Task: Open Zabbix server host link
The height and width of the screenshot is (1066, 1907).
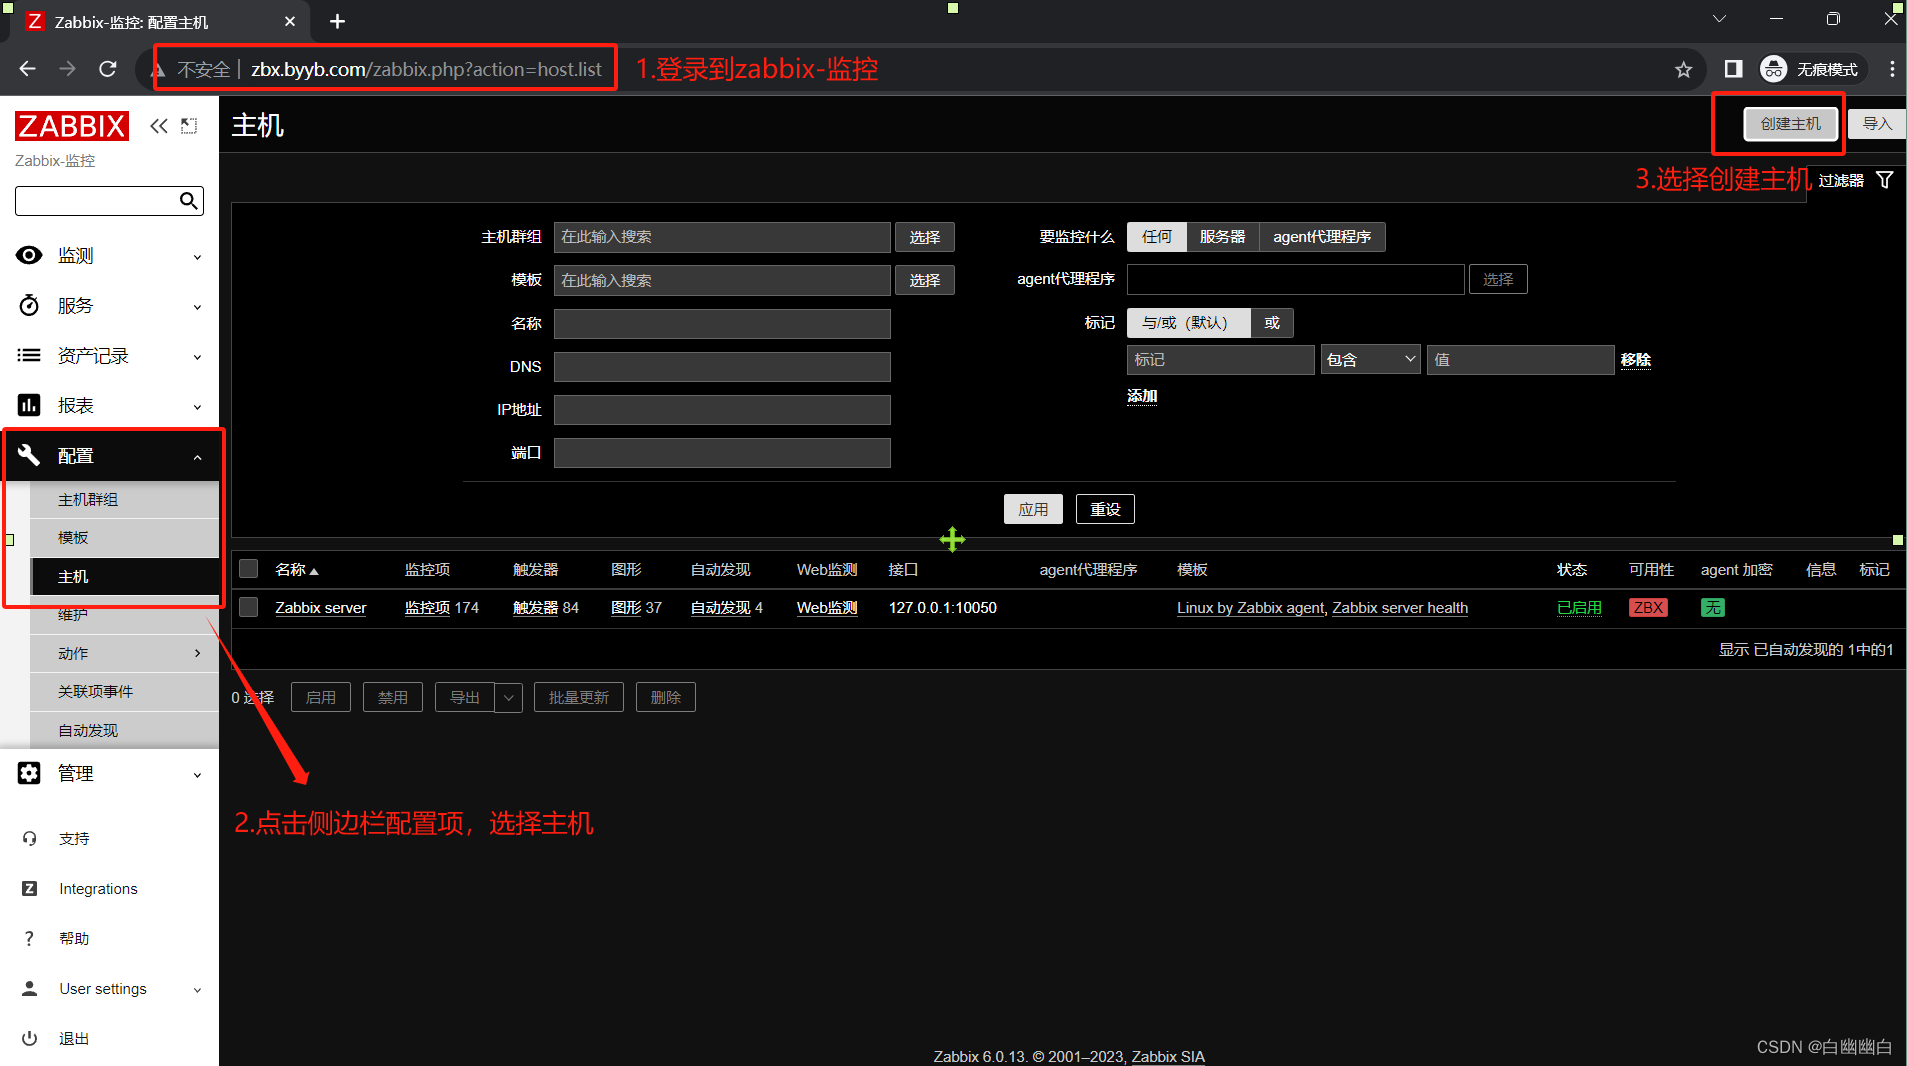Action: [x=321, y=608]
